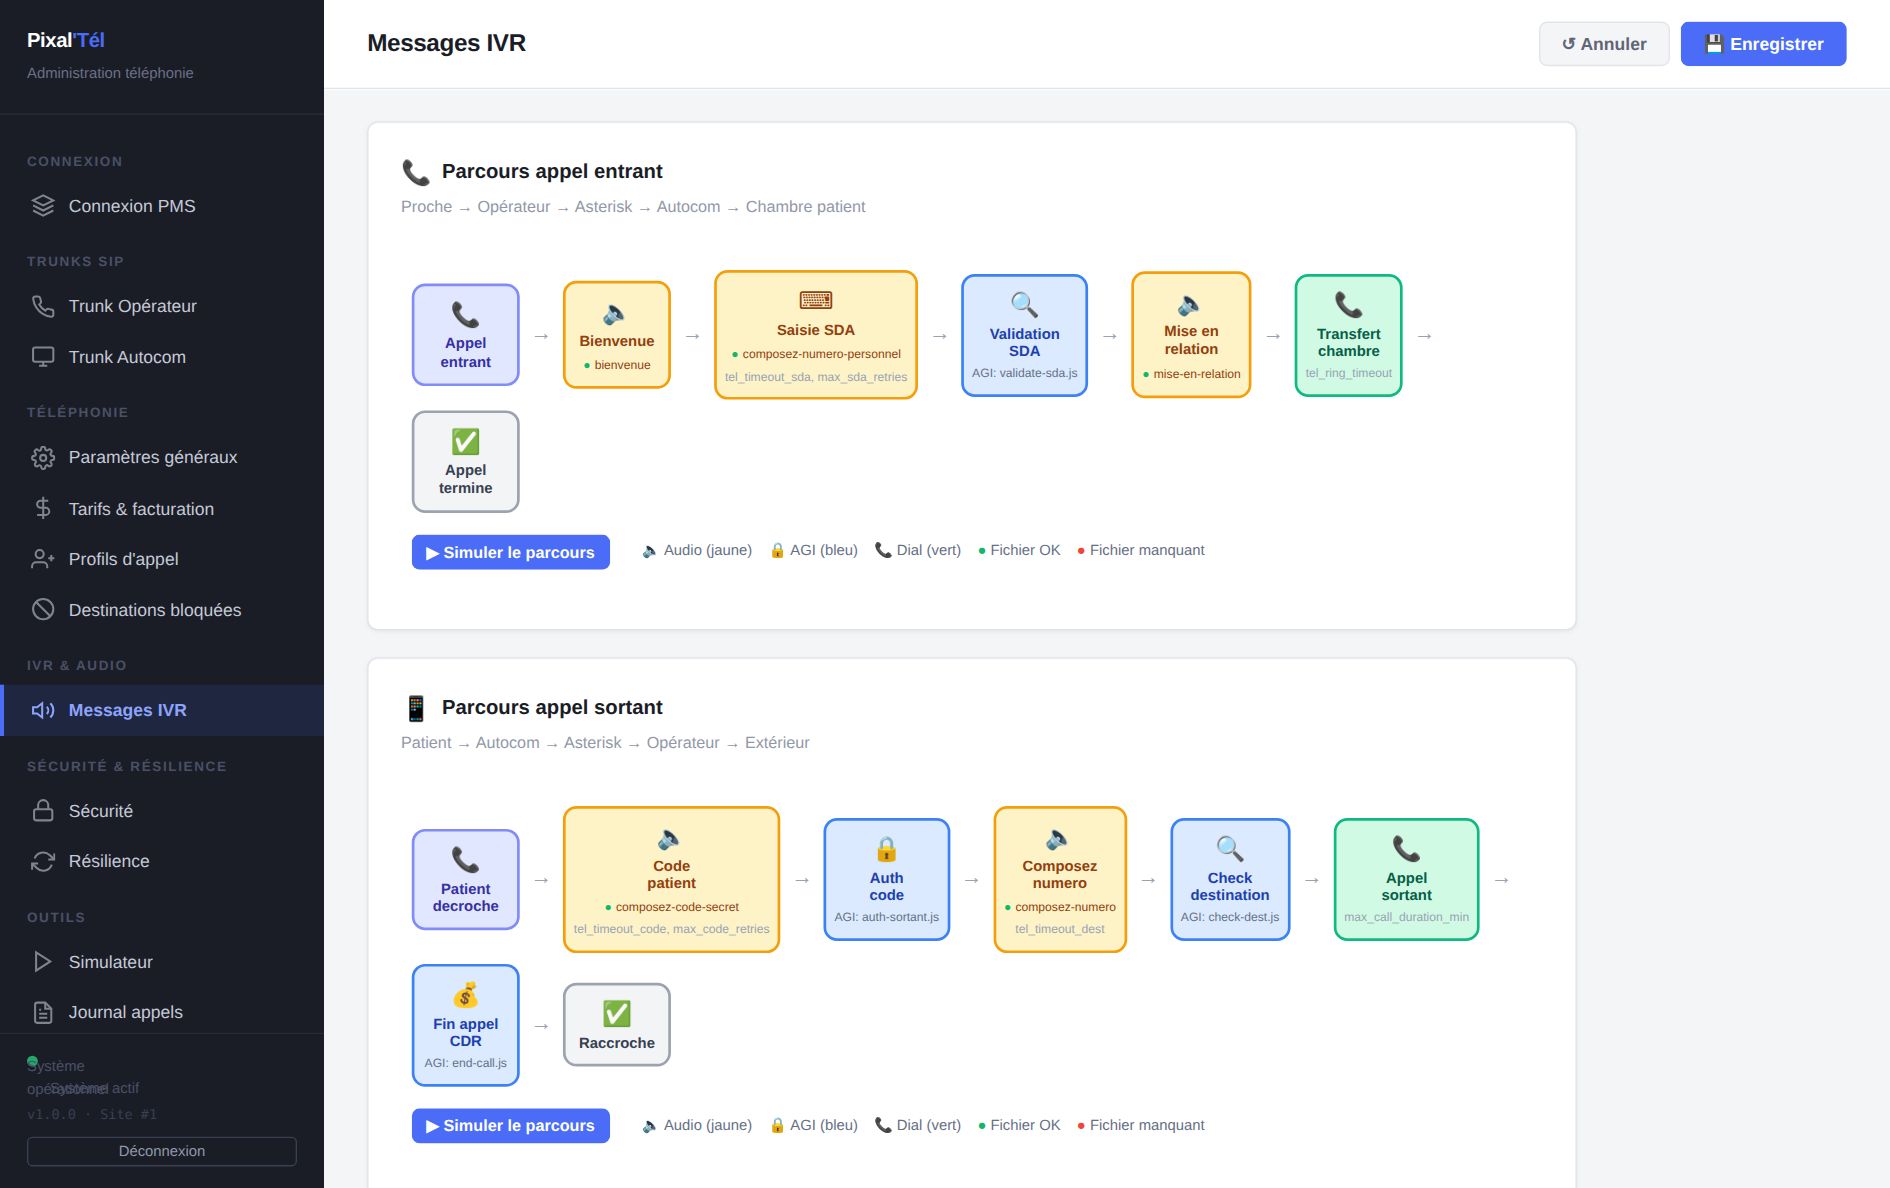The width and height of the screenshot is (1890, 1188).
Task: Select the Raccroche node
Action: (617, 1025)
